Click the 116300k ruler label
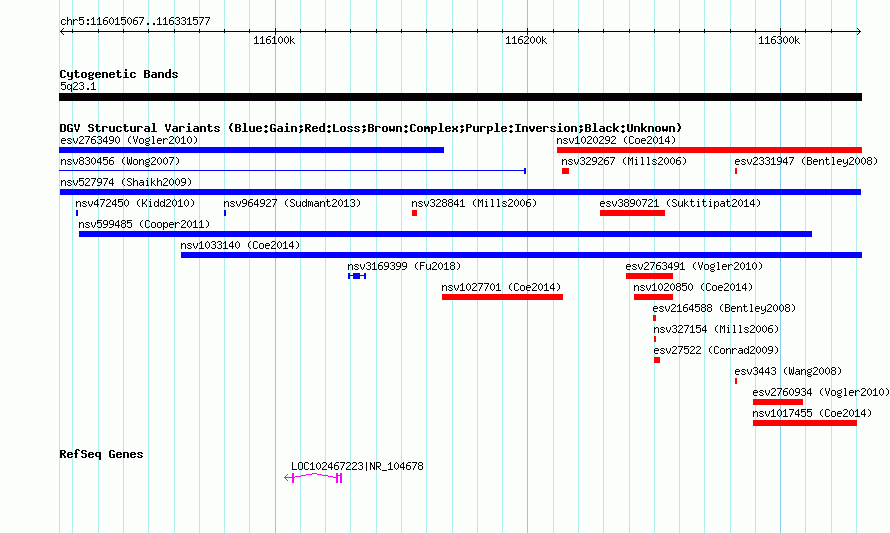Viewport: 890px width, 533px height. pyautogui.click(x=779, y=40)
